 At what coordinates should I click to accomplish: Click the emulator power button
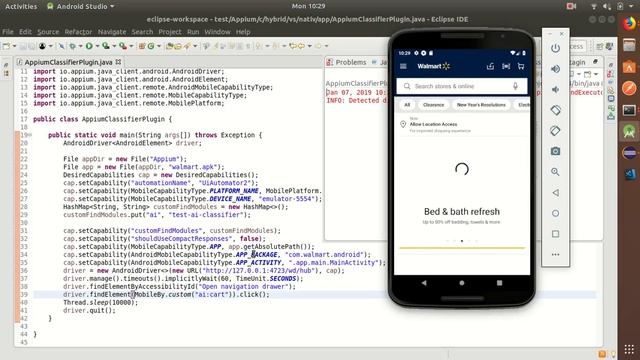(555, 48)
